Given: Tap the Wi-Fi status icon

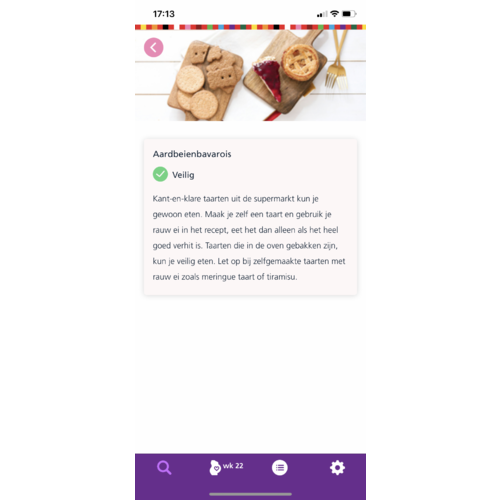Looking at the screenshot, I should 334,14.
